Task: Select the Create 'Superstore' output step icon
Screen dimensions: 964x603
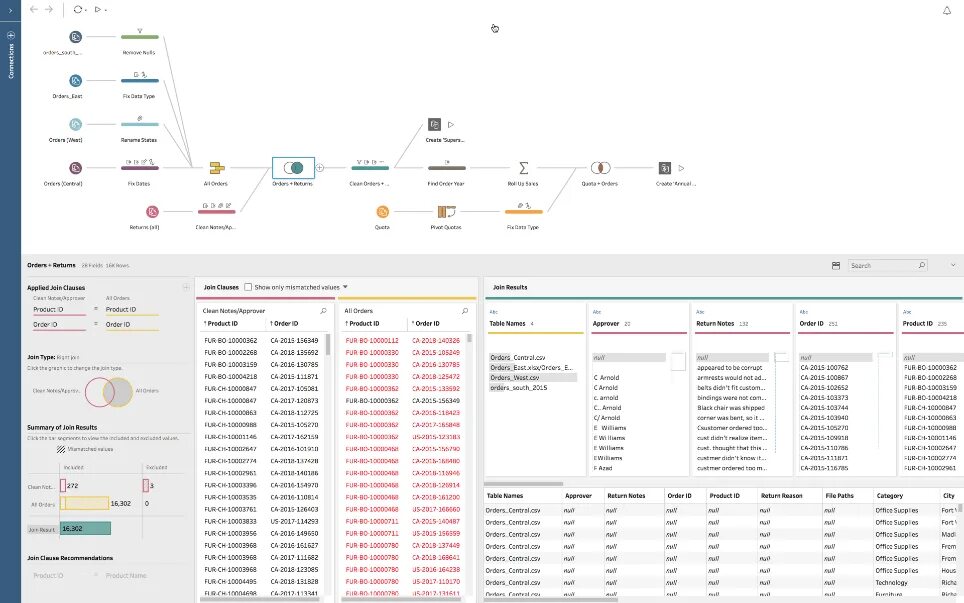Action: tap(435, 124)
